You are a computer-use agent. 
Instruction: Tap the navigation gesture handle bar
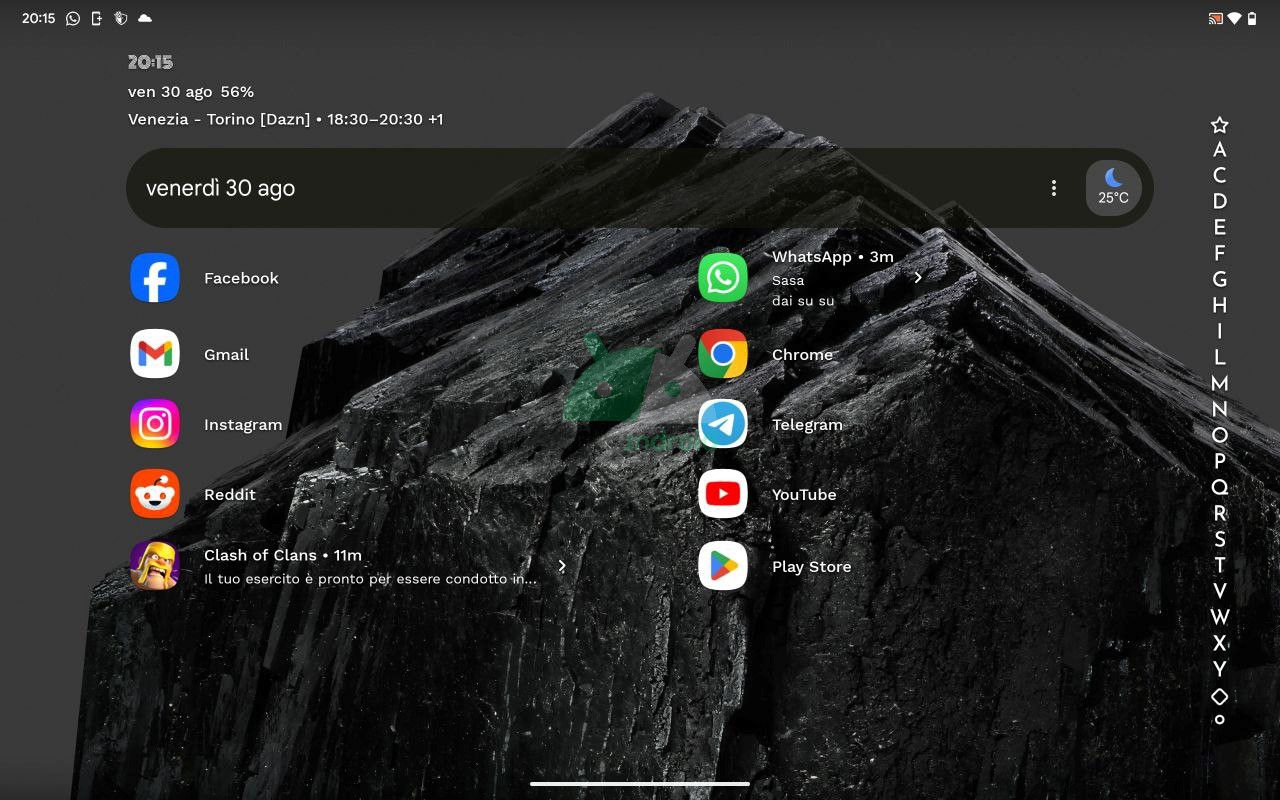point(640,784)
